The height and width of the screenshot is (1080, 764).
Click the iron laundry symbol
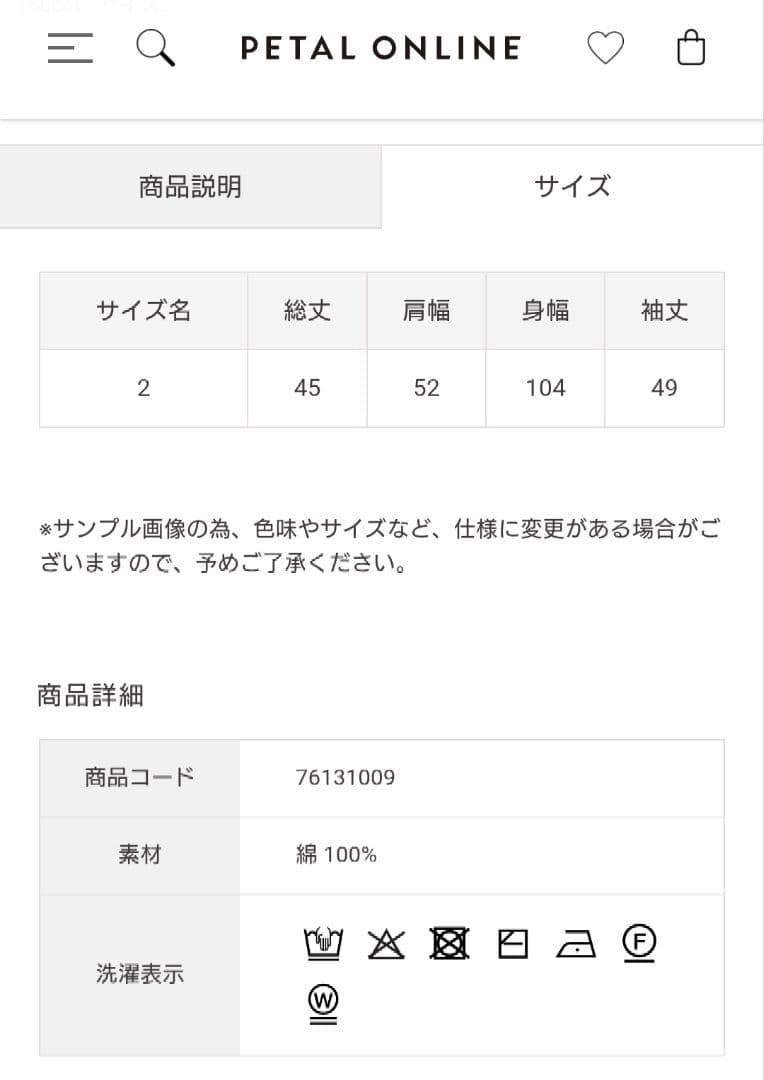point(575,943)
